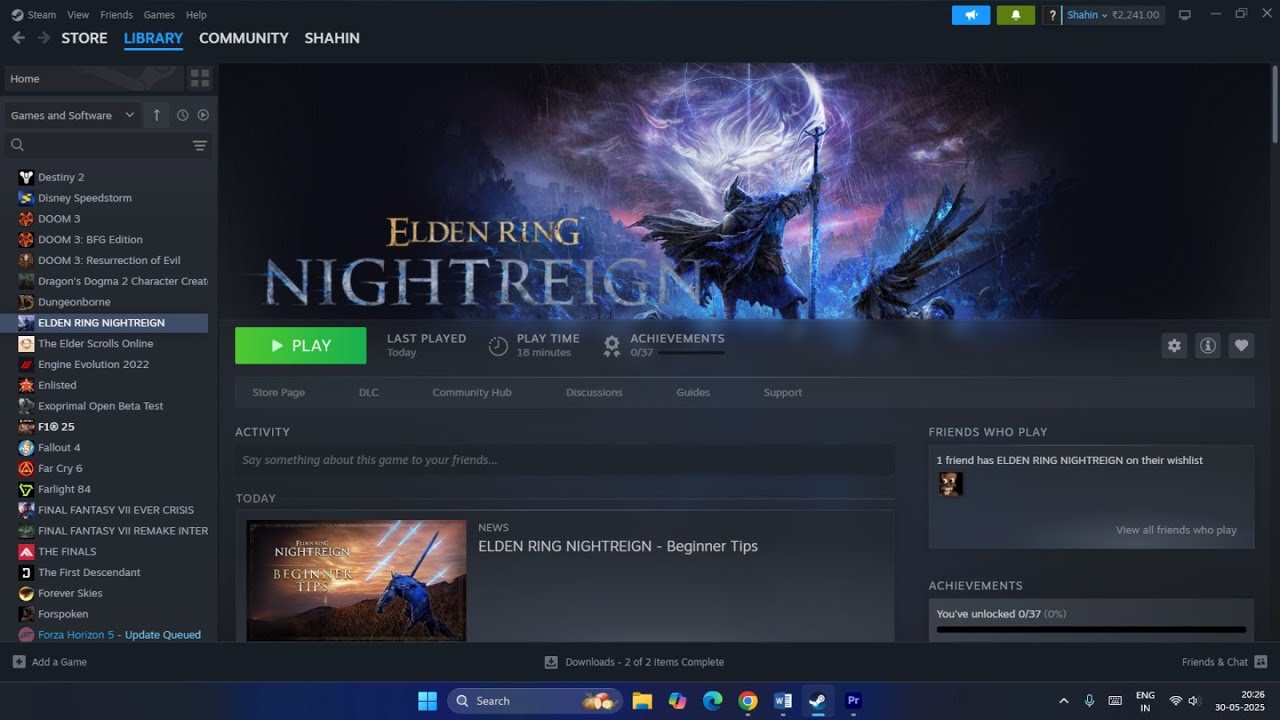Viewport: 1280px width, 720px height.
Task: Click the achievements progress bar 0/37
Action: tap(1091, 630)
